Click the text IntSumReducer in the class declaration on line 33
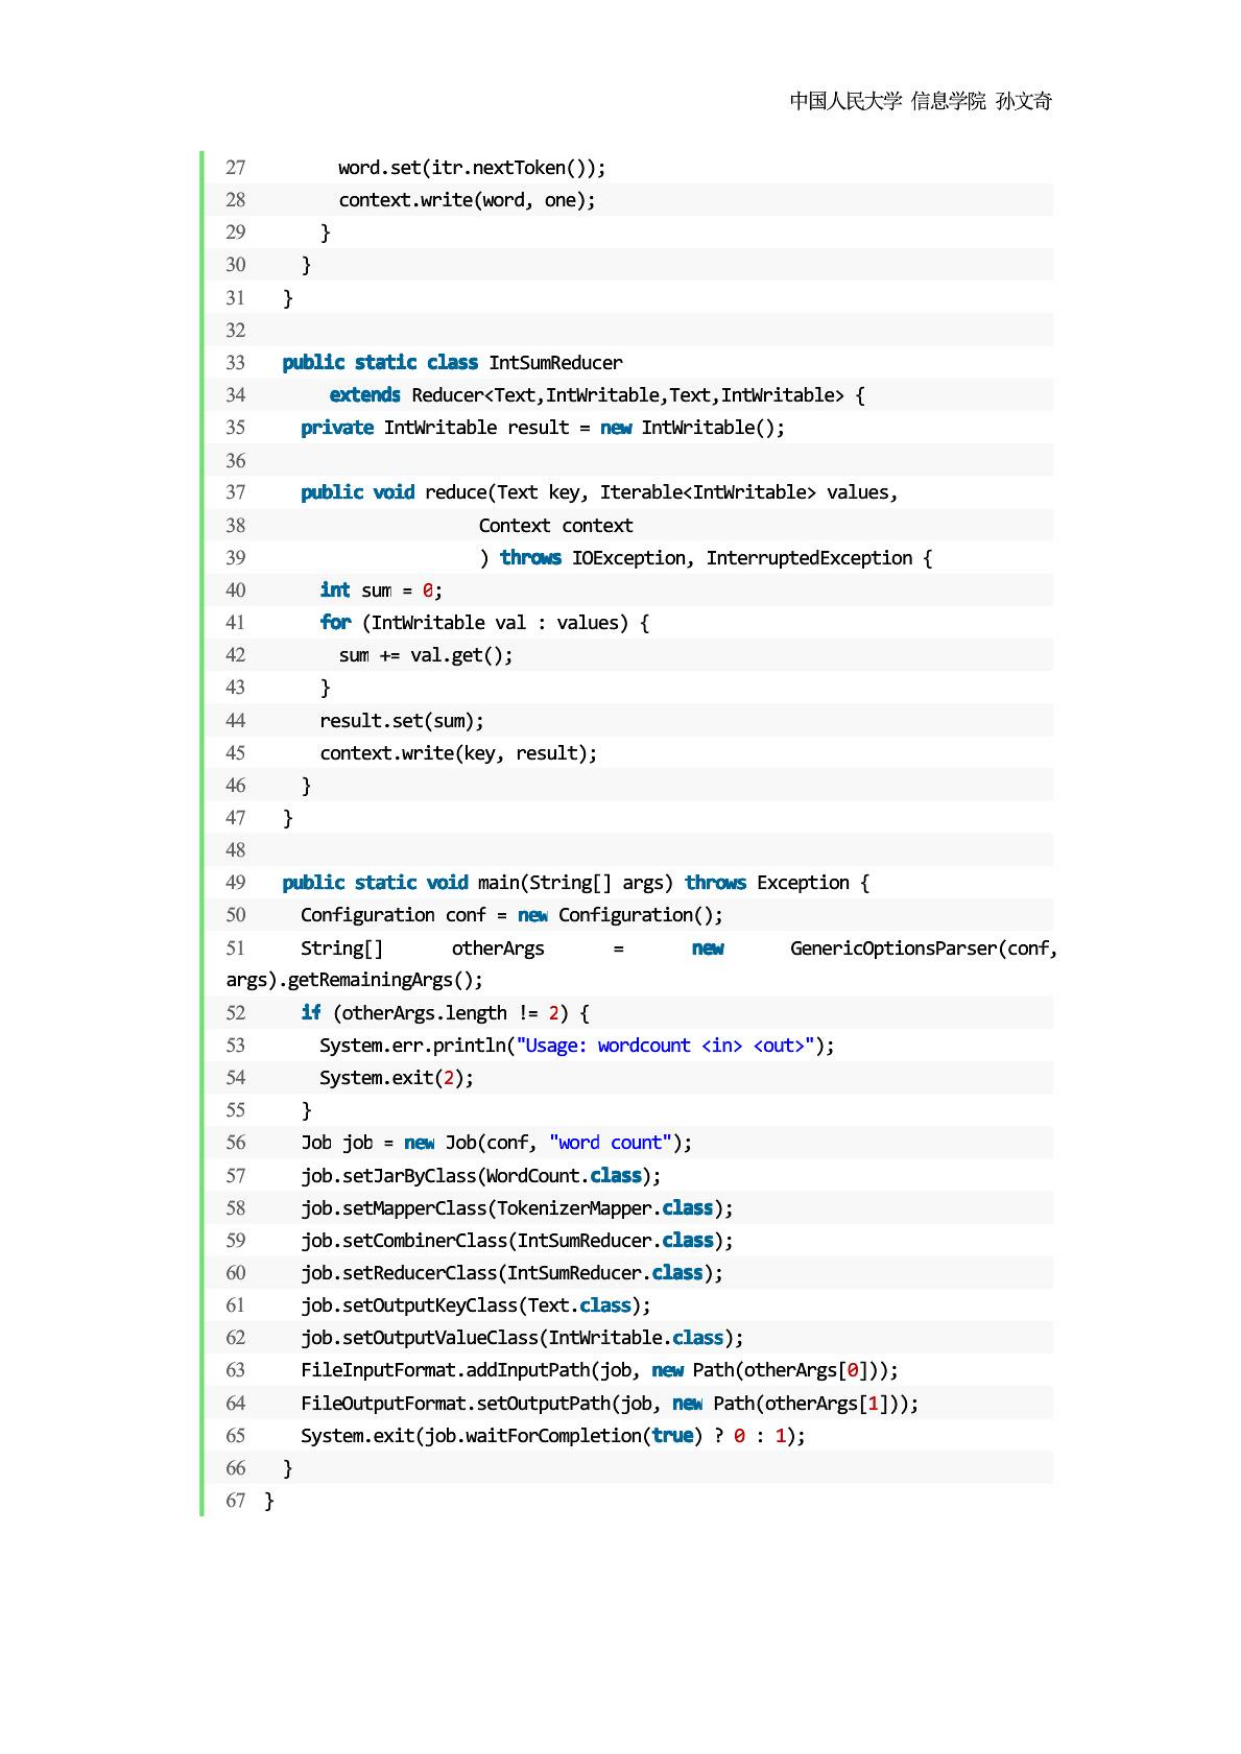Image resolution: width=1241 pixels, height=1754 pixels. tap(555, 363)
